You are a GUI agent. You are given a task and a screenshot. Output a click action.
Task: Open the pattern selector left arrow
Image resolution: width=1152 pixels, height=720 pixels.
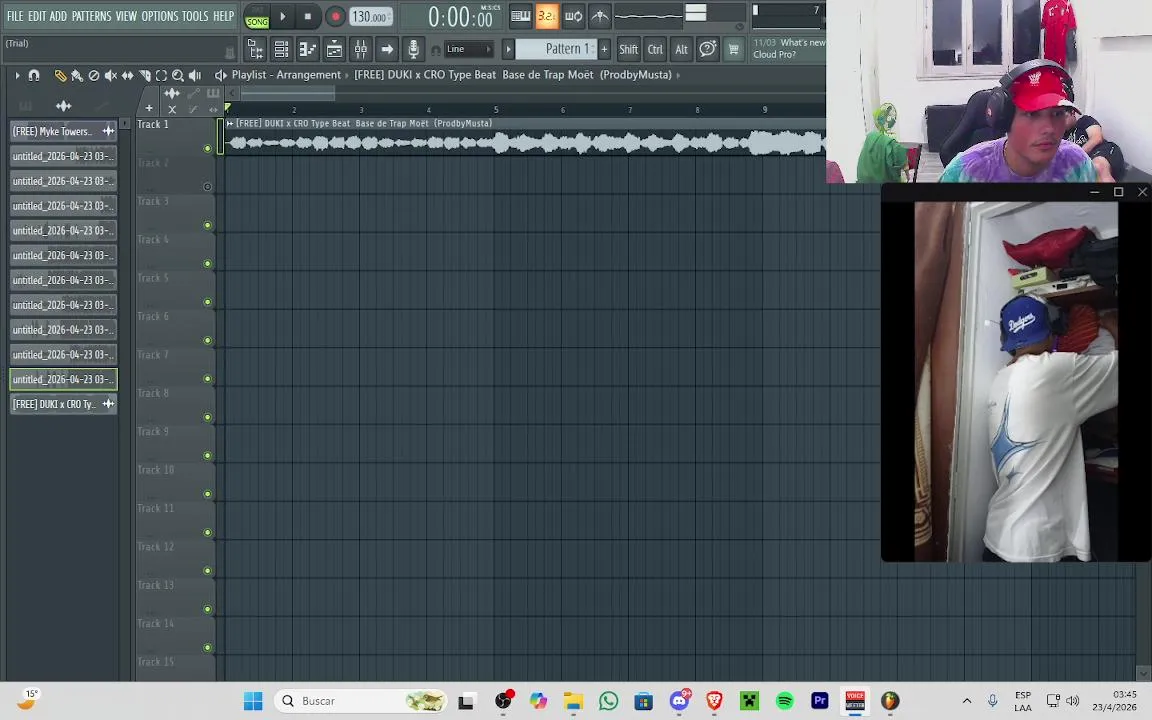[508, 49]
